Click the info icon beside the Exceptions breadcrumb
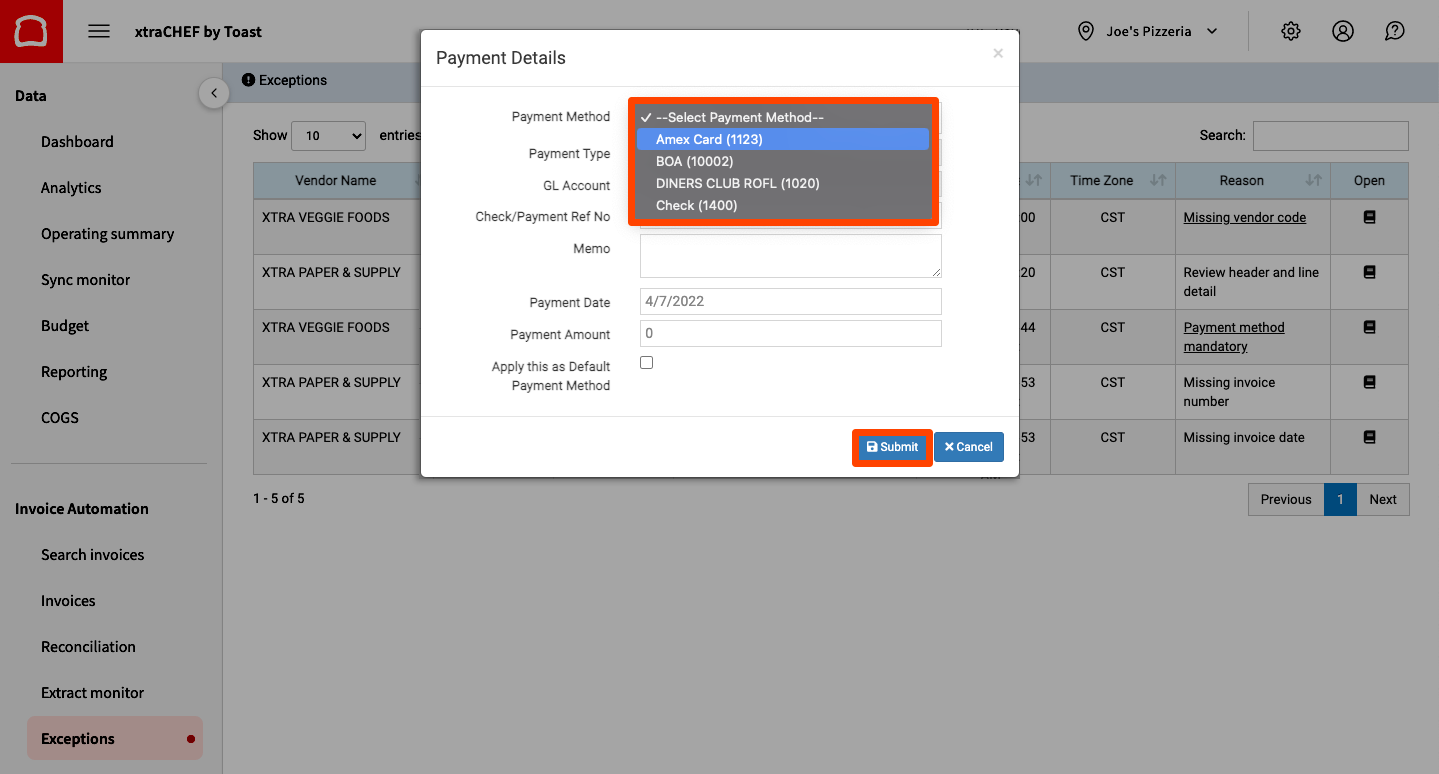This screenshot has height=774, width=1439. pyautogui.click(x=248, y=80)
